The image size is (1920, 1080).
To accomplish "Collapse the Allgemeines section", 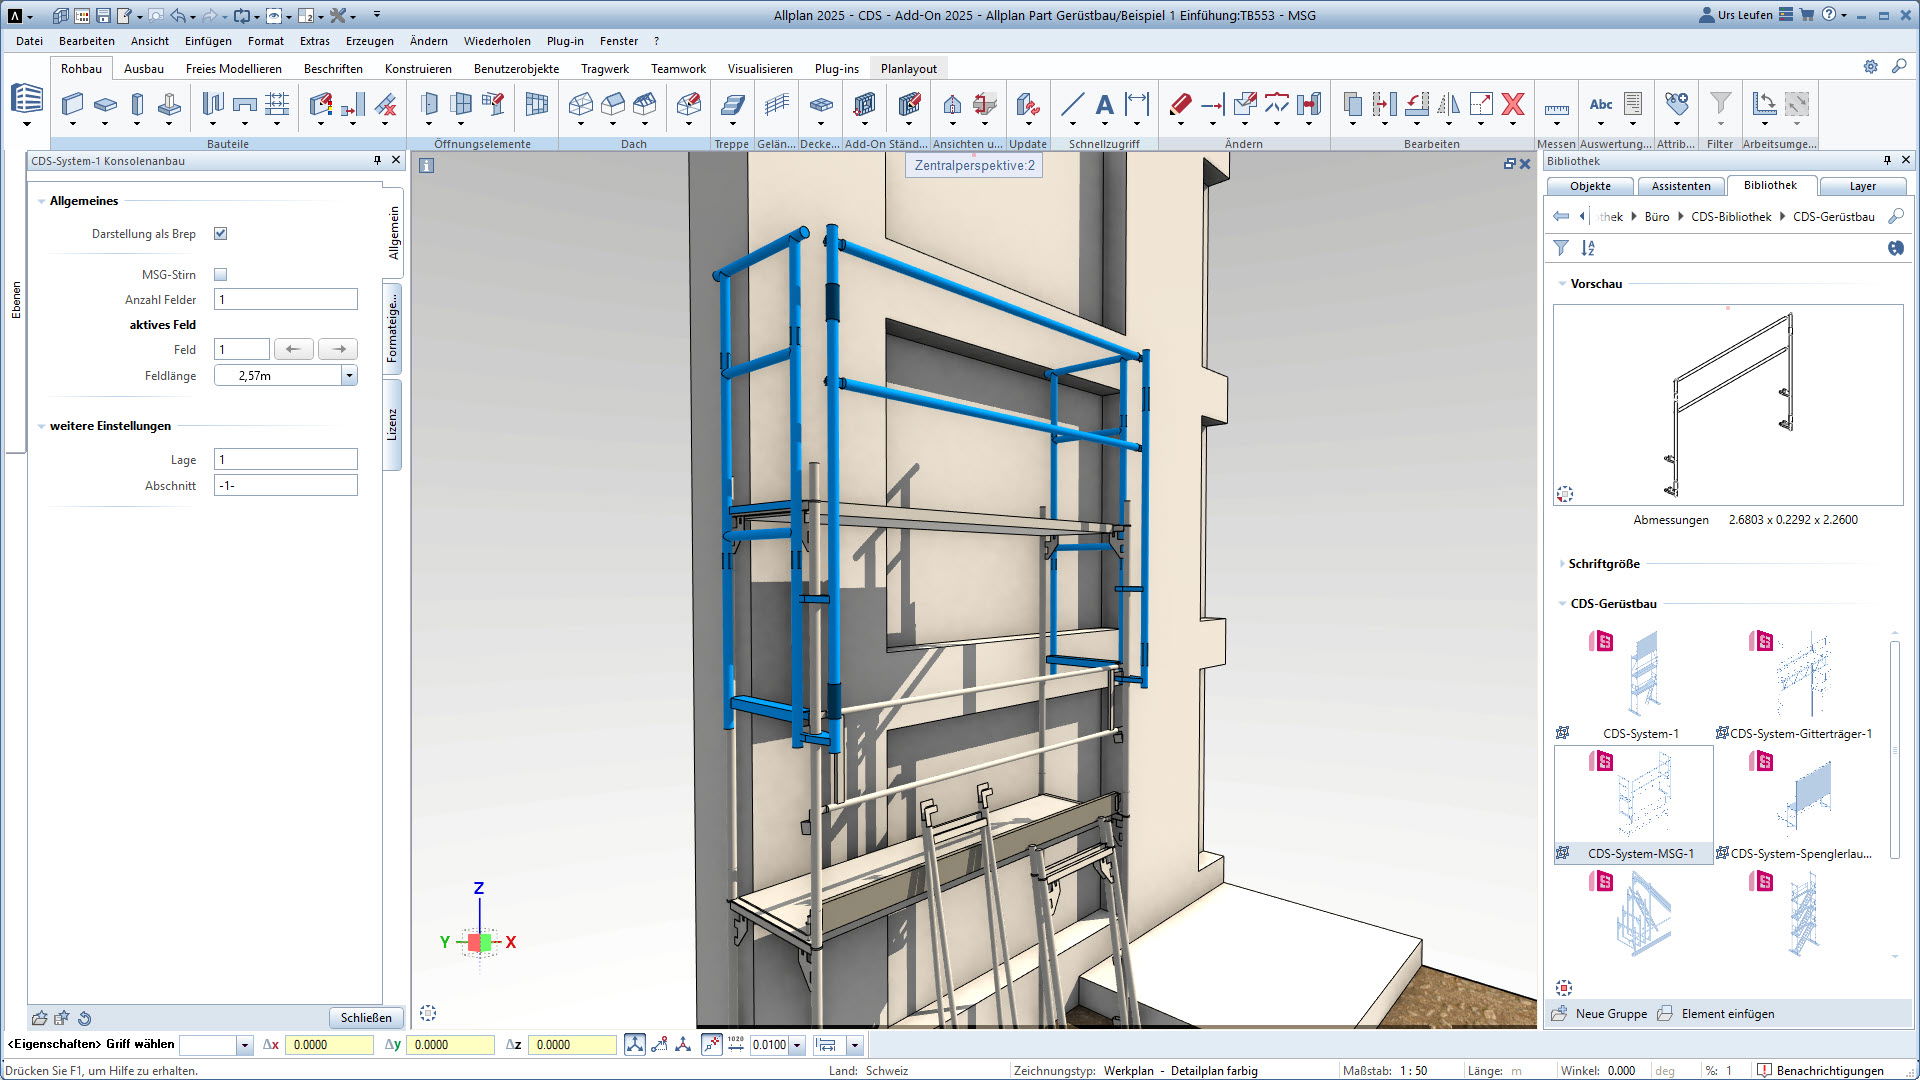I will 41,201.
